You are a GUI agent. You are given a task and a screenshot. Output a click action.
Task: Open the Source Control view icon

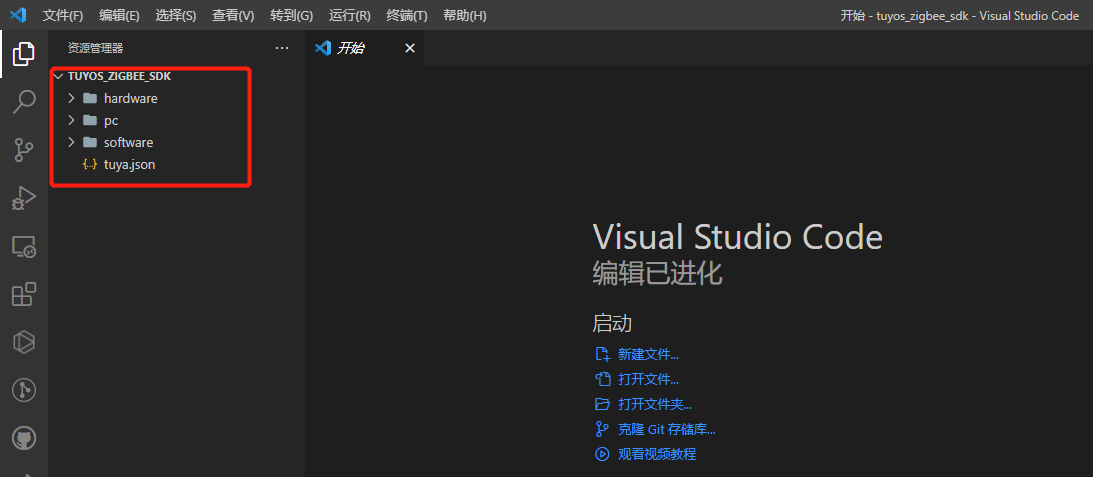[24, 150]
